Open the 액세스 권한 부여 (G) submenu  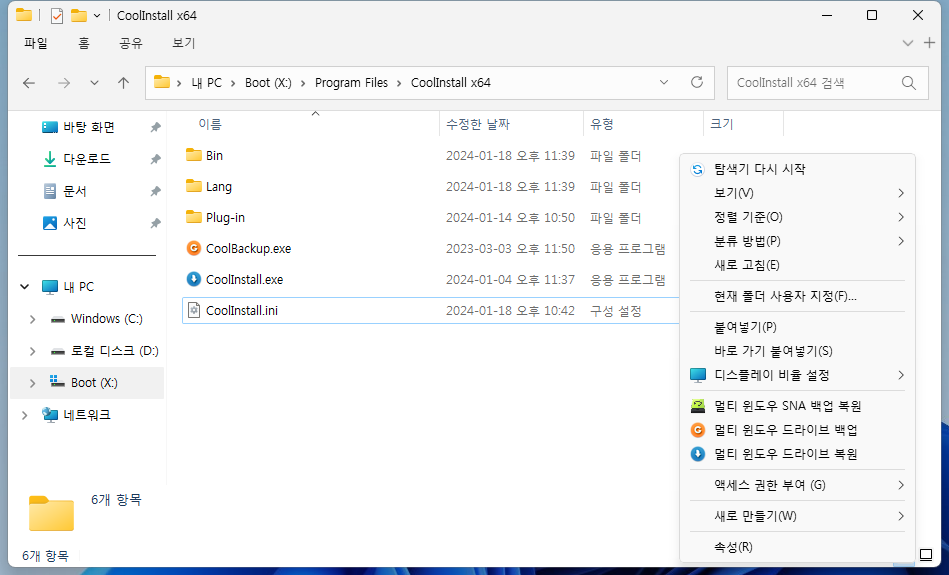797,485
